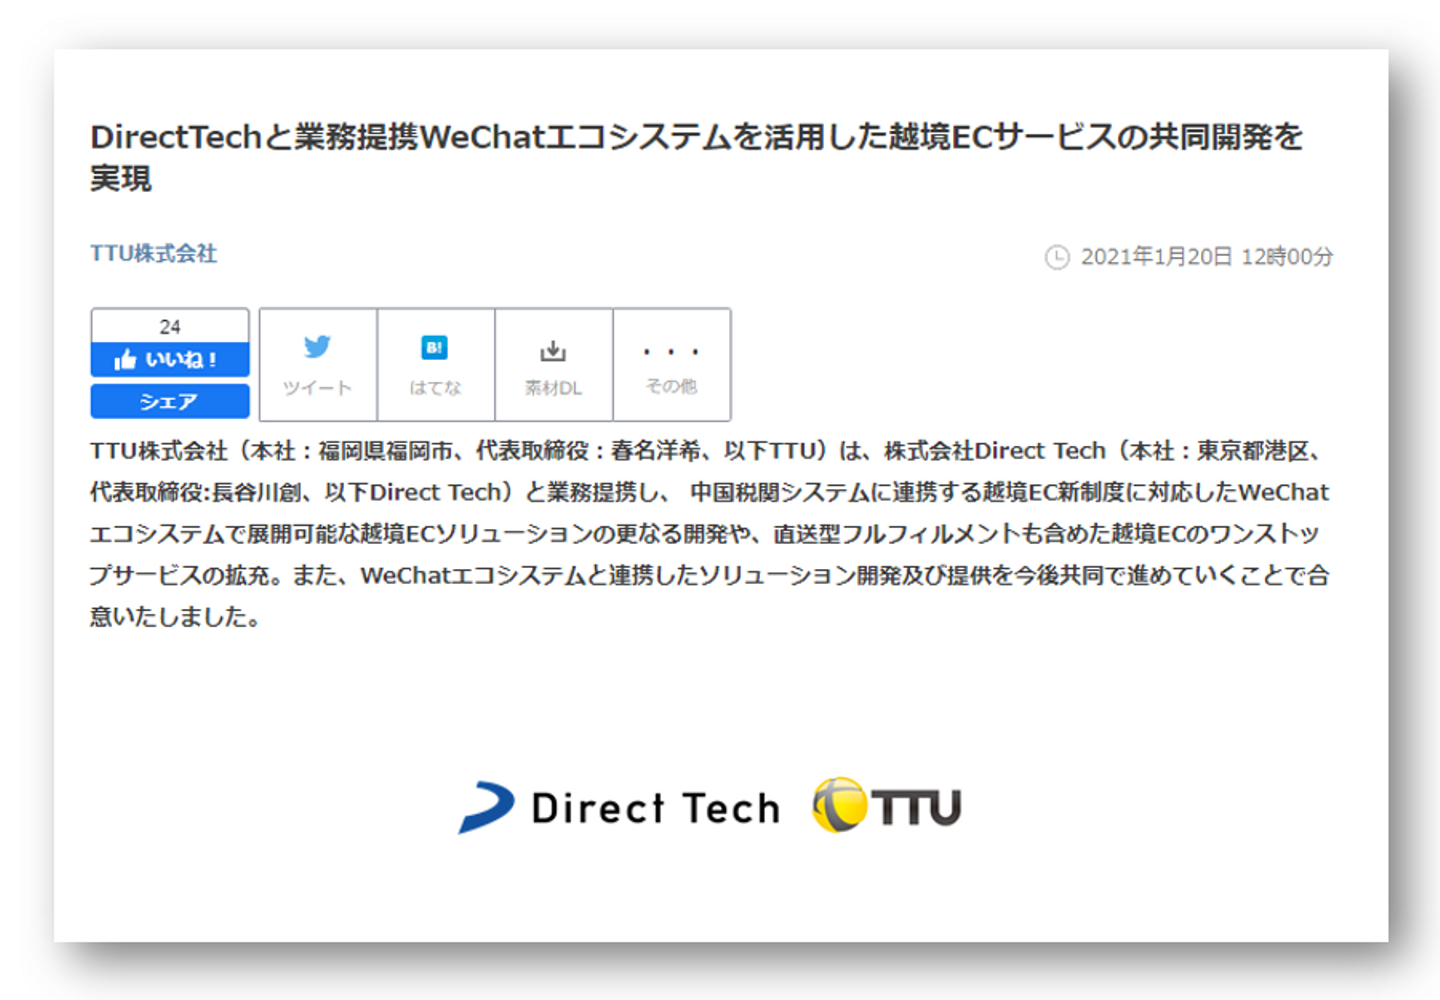The height and width of the screenshot is (1000, 1440).
Task: Open the TTU株式会社 company link
Action: (154, 254)
